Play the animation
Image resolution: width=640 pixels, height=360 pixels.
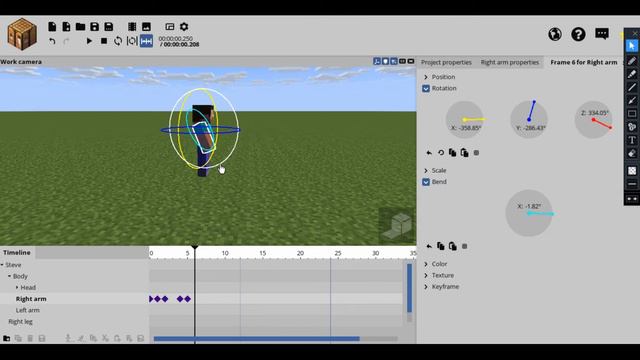(89, 41)
